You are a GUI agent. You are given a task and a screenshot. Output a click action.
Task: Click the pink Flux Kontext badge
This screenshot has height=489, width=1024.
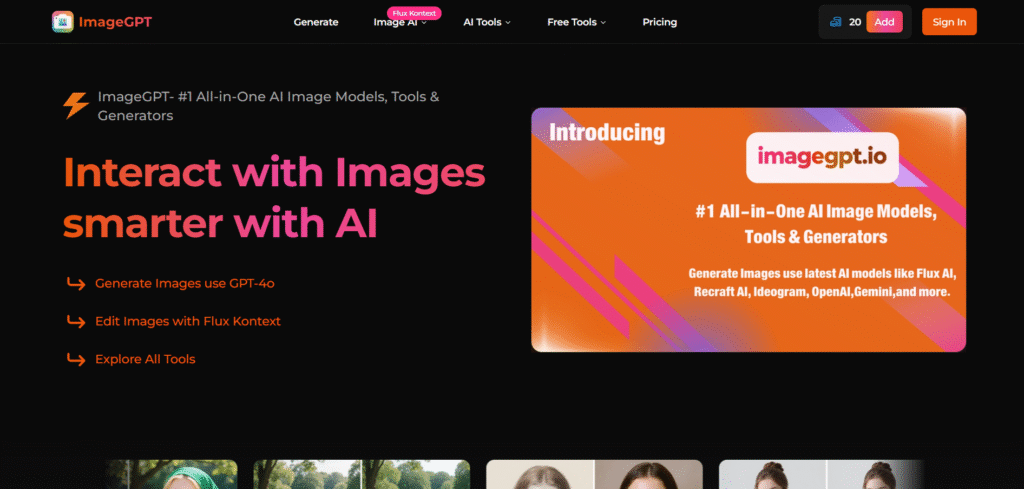(x=414, y=13)
